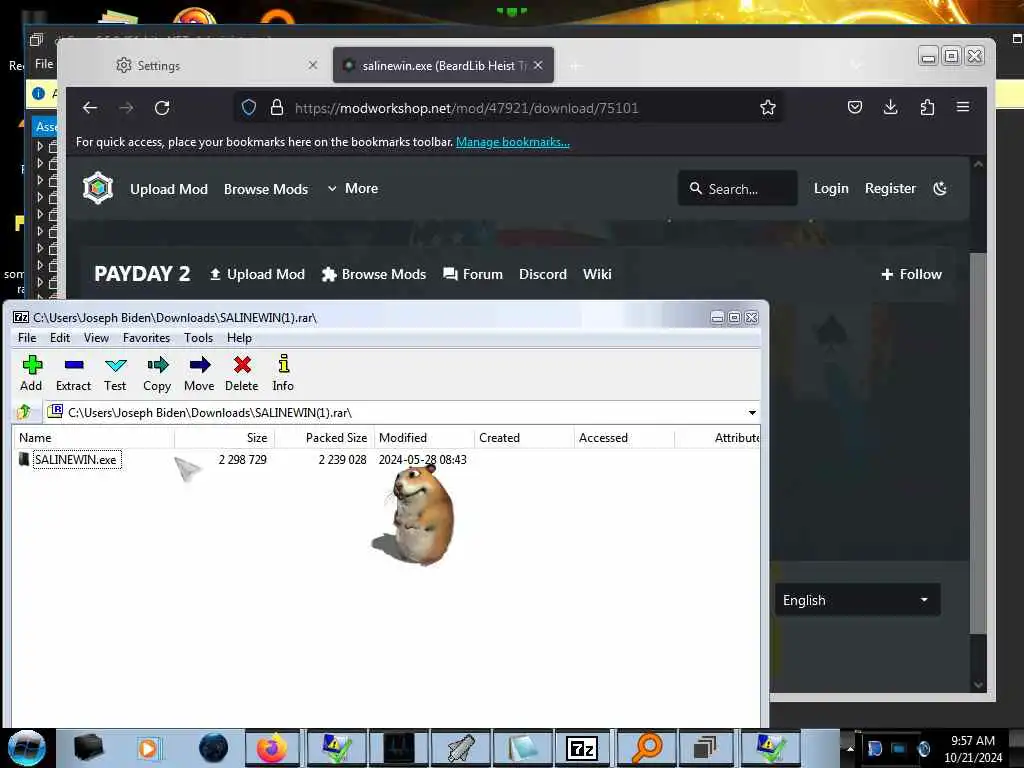The image size is (1024, 768).
Task: Open the Windows Start orb
Action: click(26, 748)
